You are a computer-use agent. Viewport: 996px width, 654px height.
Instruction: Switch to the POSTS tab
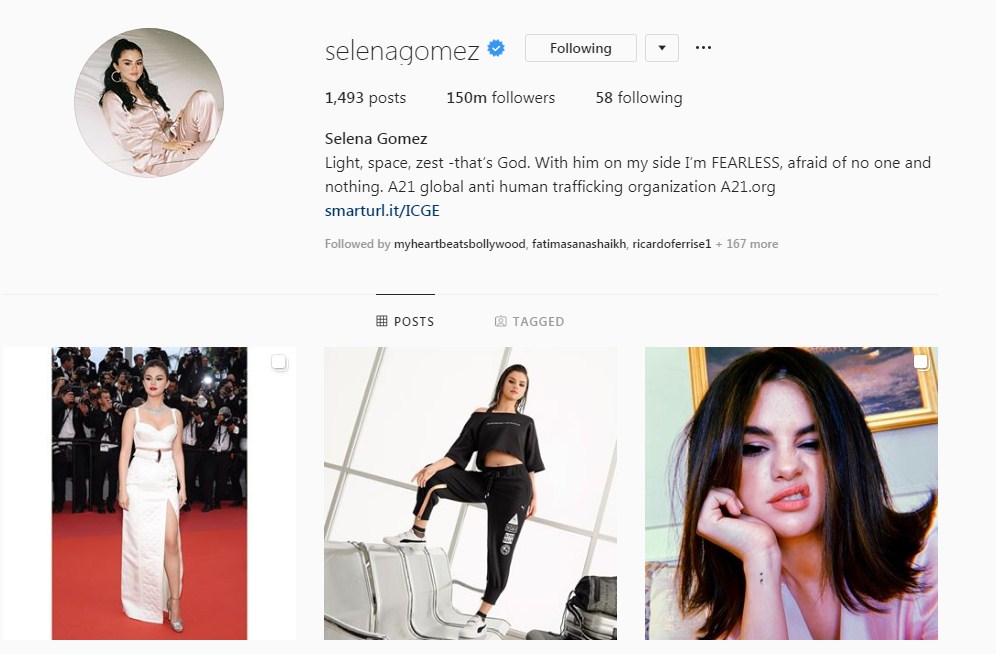click(405, 321)
